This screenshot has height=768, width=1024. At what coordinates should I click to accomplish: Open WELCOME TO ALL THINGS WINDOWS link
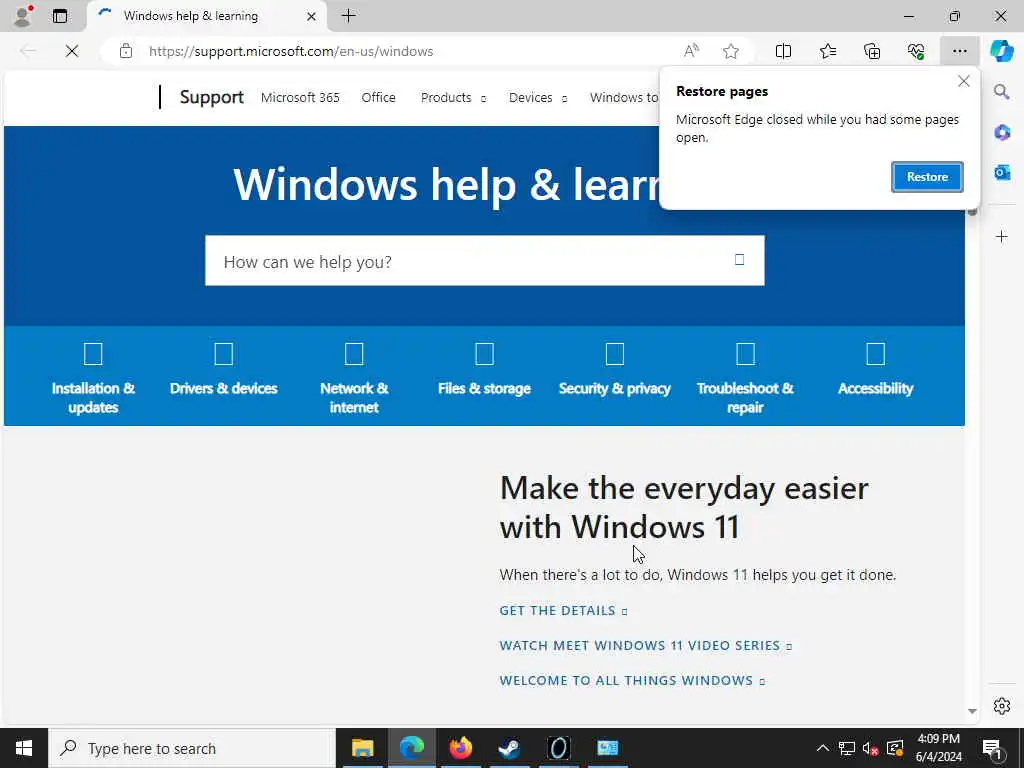click(632, 680)
